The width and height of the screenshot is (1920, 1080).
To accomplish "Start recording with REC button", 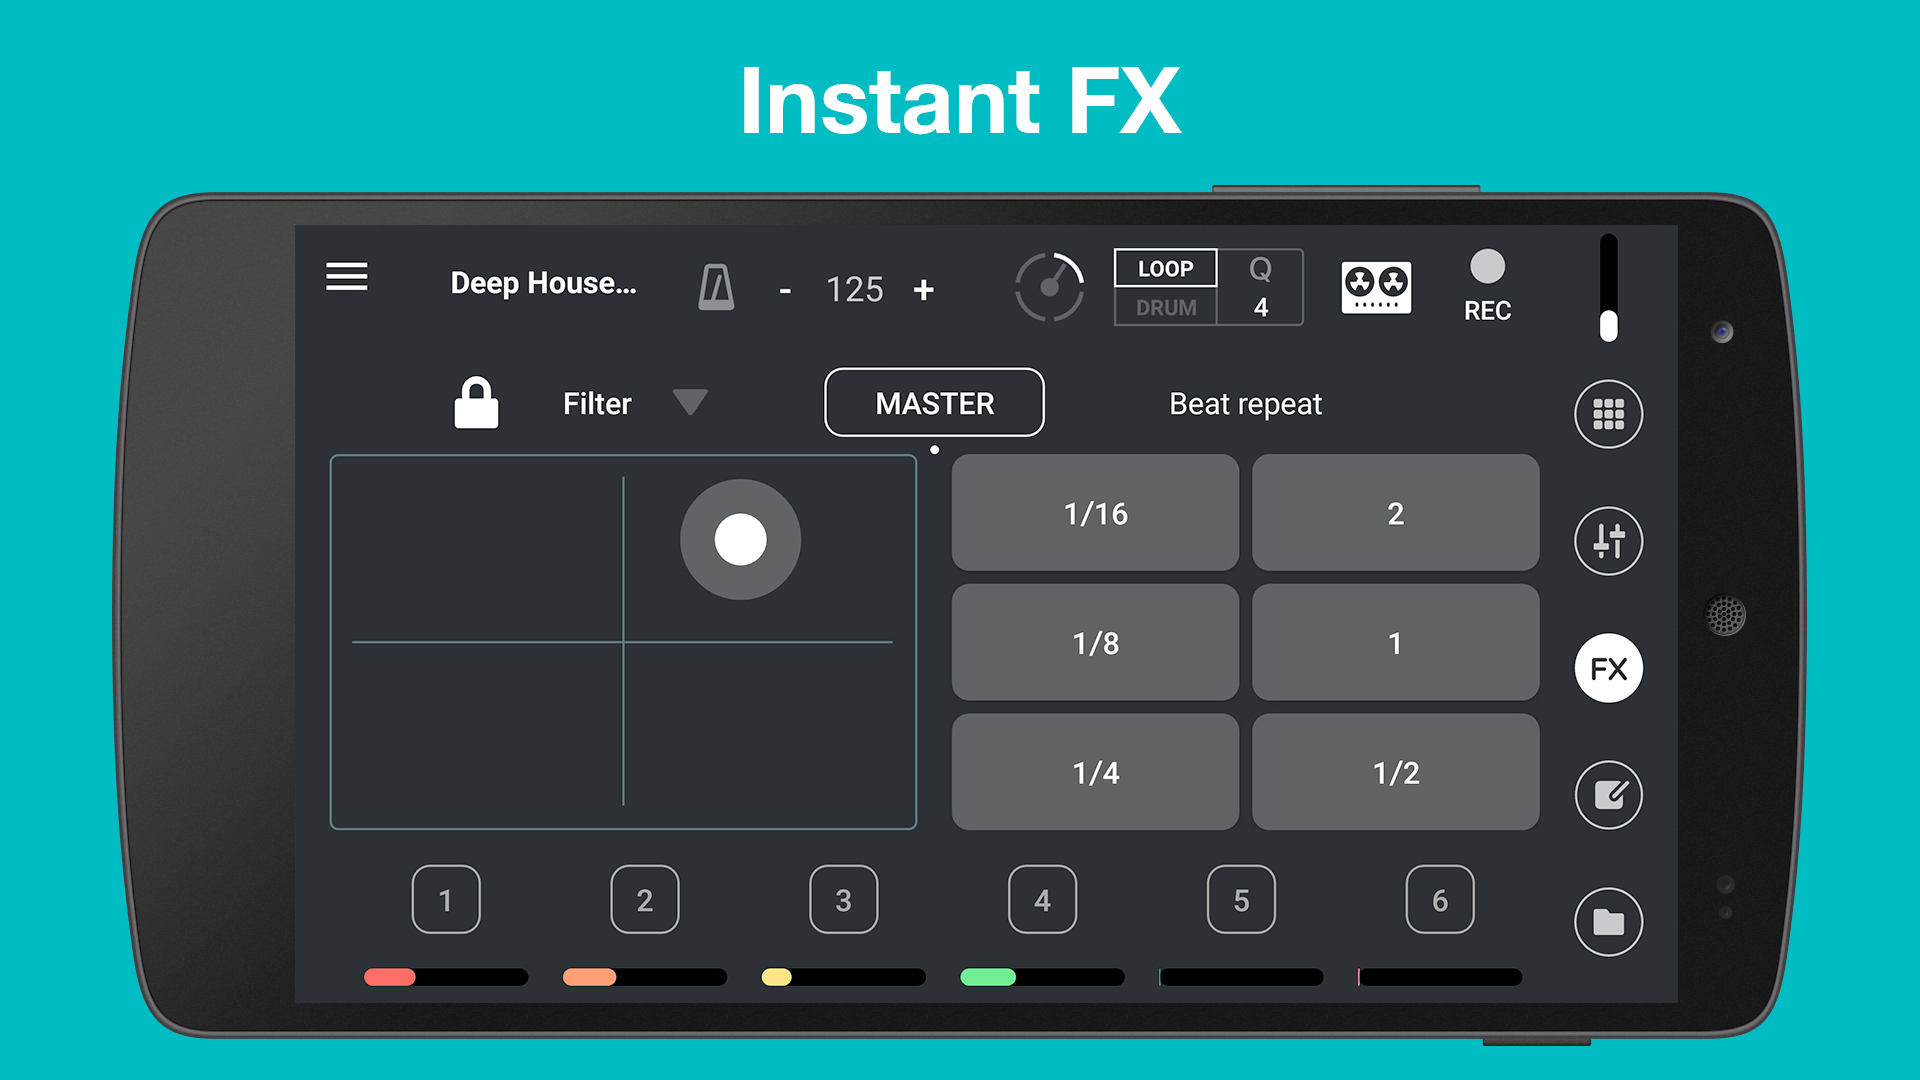I will point(1487,286).
